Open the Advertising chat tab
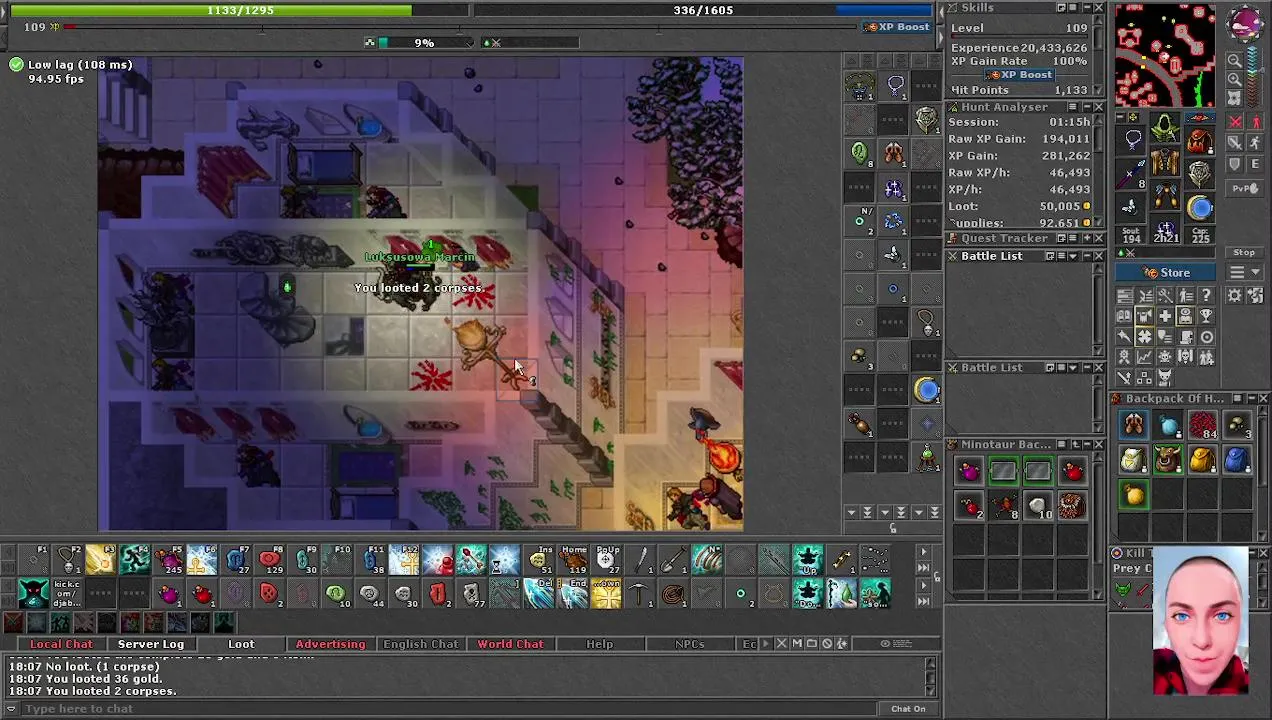This screenshot has width=1272, height=720. (330, 644)
